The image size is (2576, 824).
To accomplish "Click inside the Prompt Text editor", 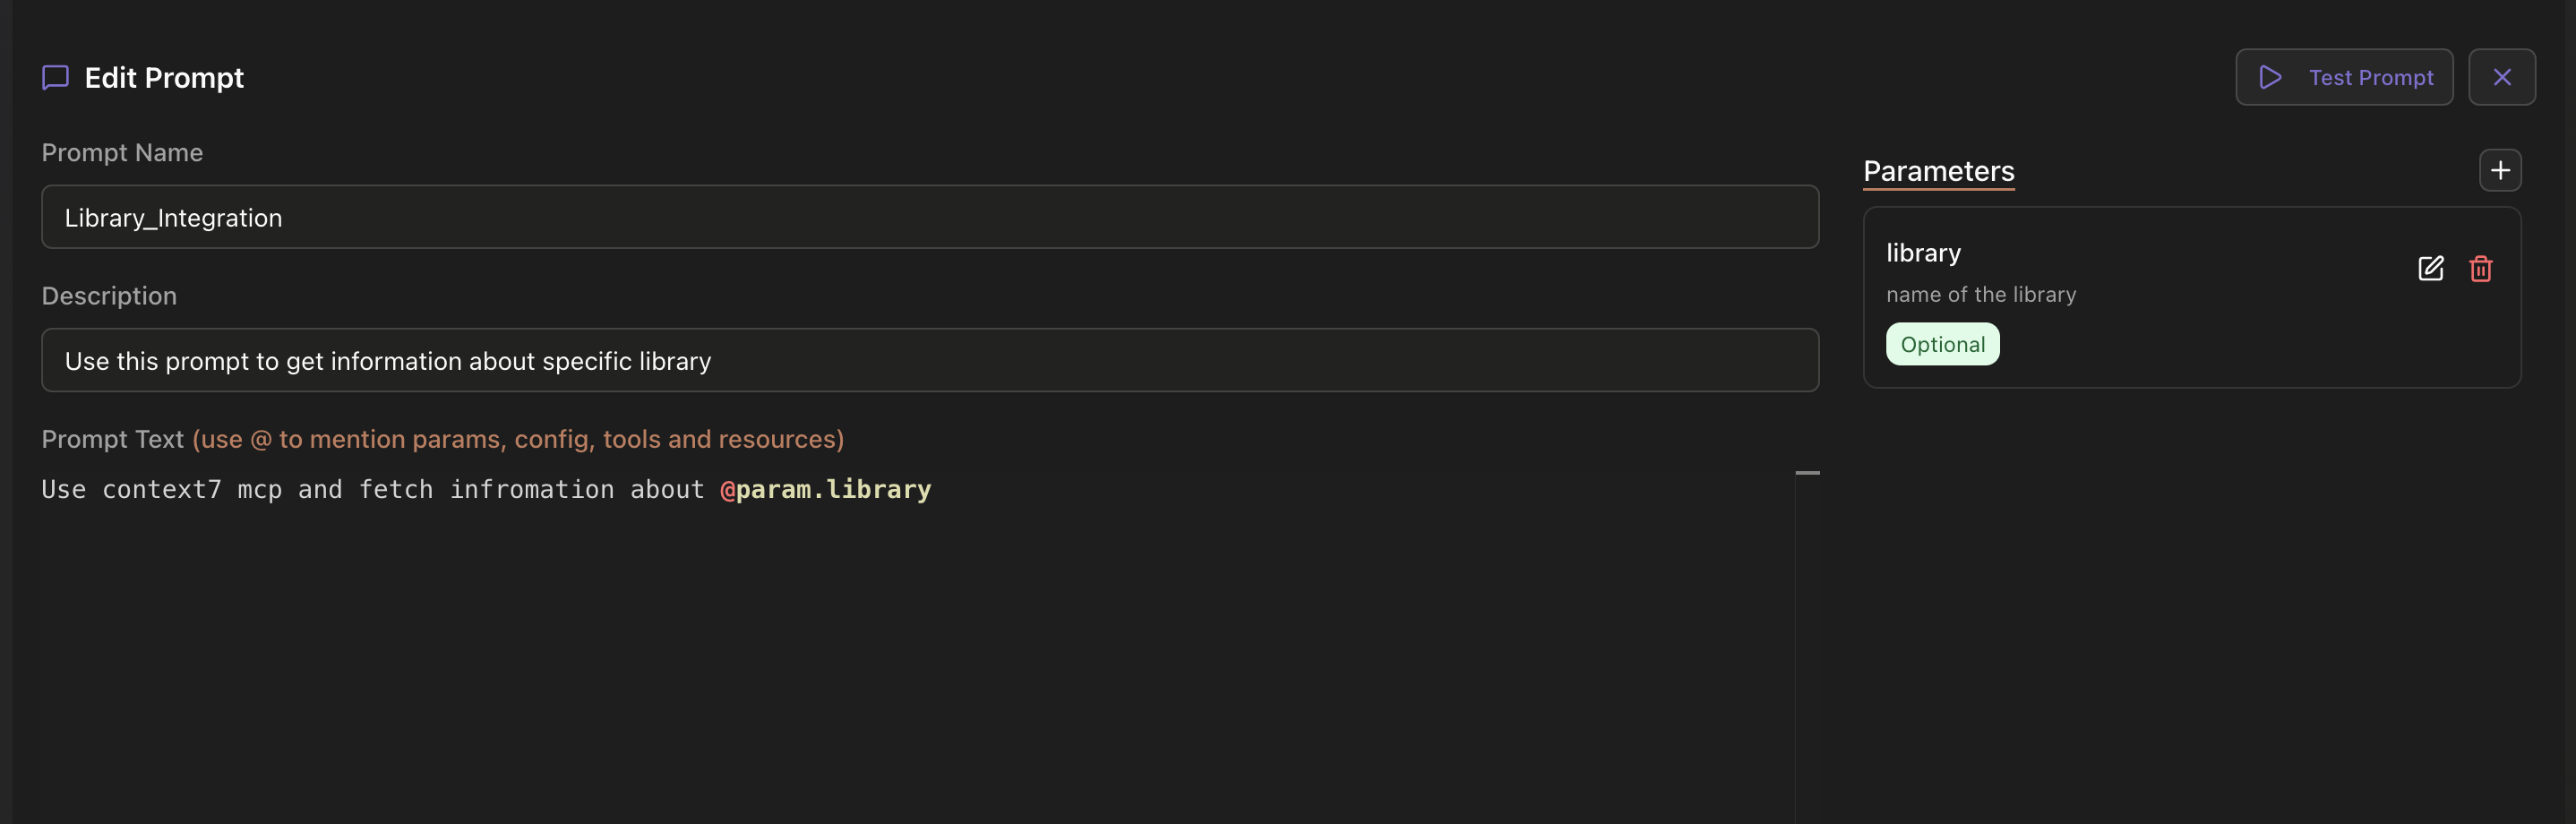I will point(900,600).
